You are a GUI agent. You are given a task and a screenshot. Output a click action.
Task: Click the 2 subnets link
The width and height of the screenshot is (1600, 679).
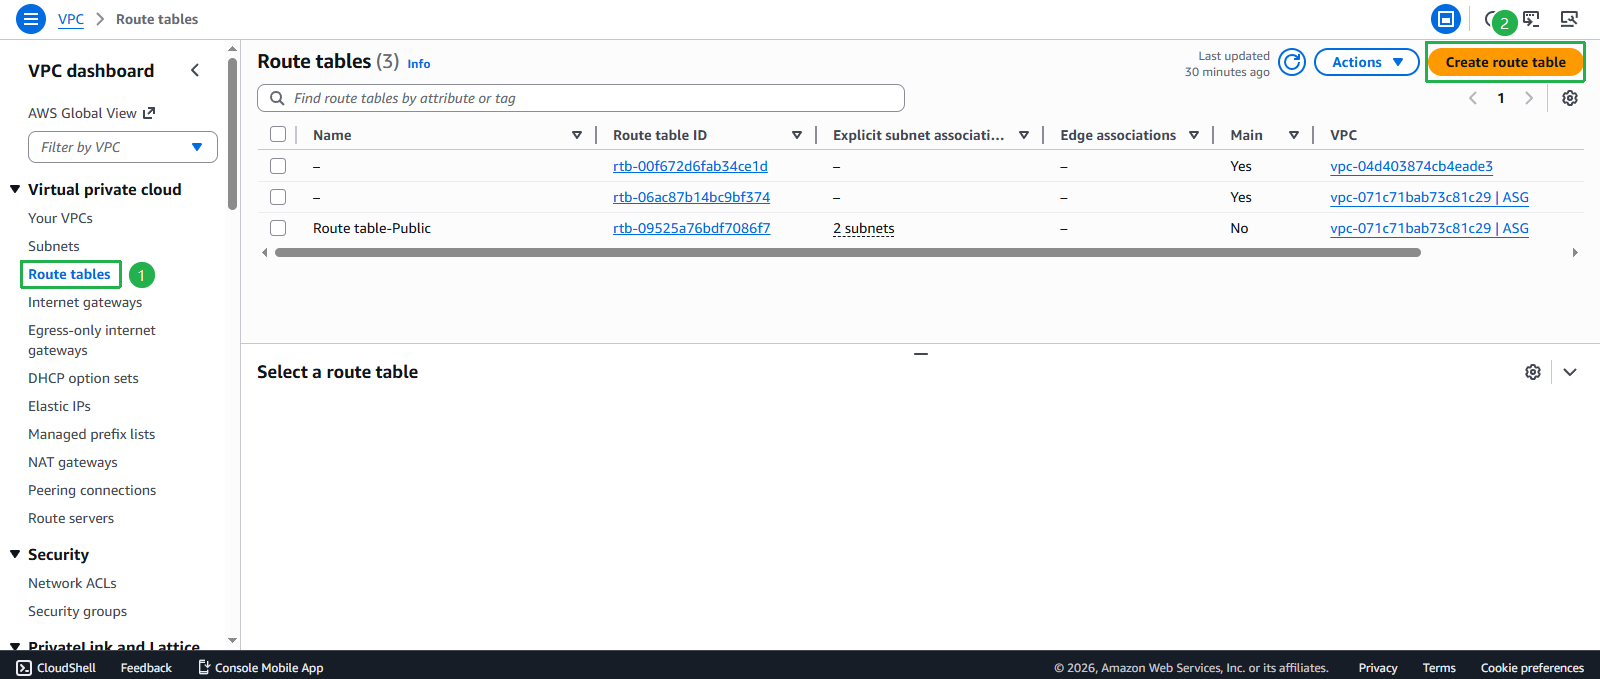pyautogui.click(x=864, y=228)
